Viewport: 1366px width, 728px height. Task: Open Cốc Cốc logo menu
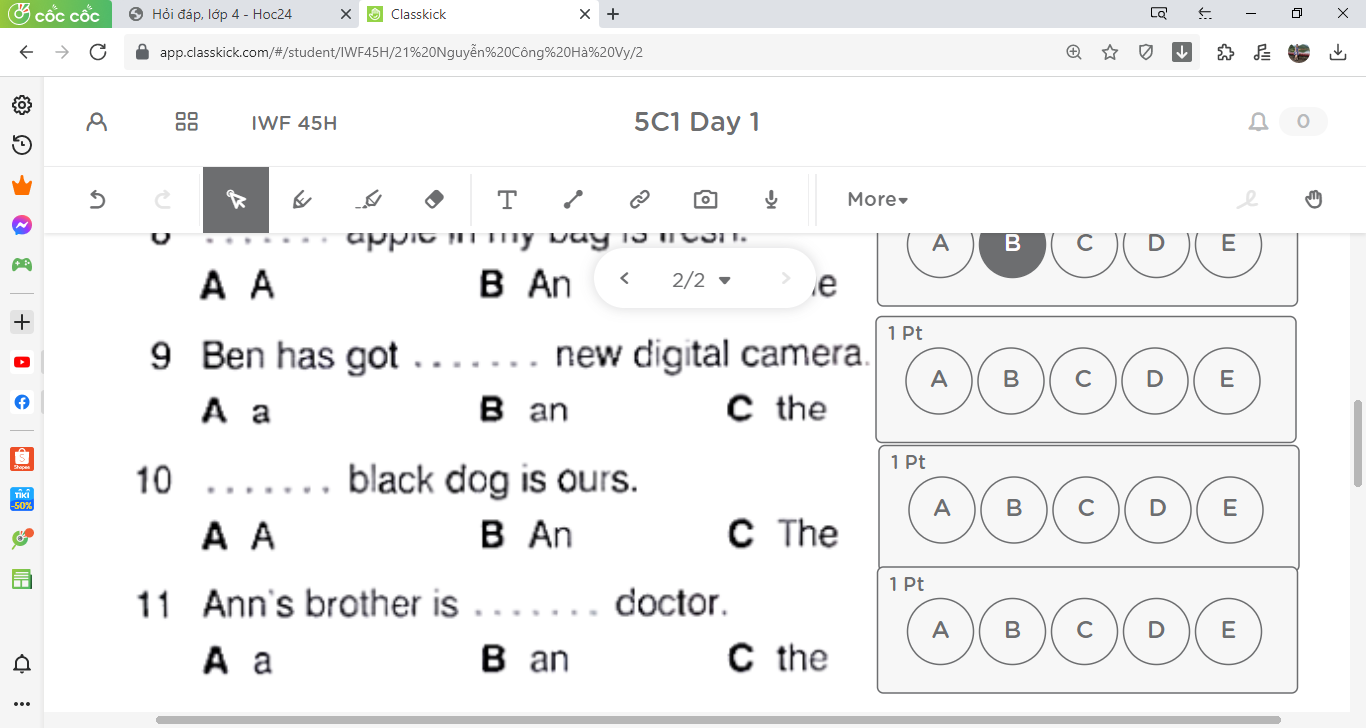(55, 14)
